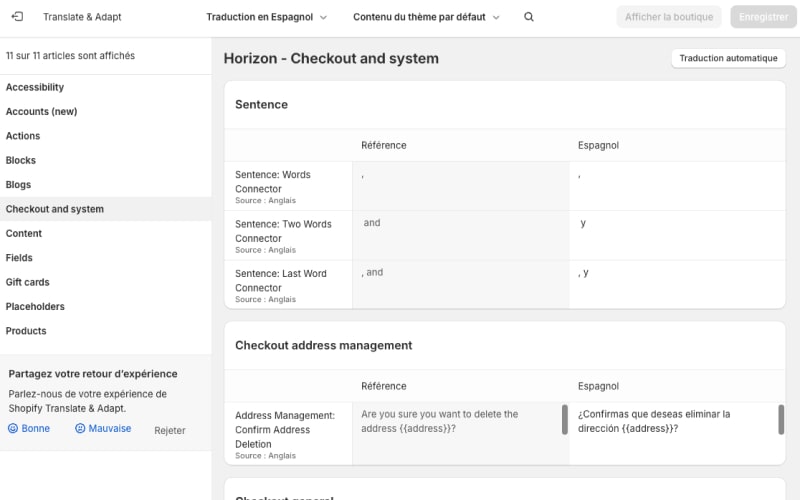The image size is (800, 500).
Task: Select Placeholders from the sidebar list
Action: coord(35,307)
